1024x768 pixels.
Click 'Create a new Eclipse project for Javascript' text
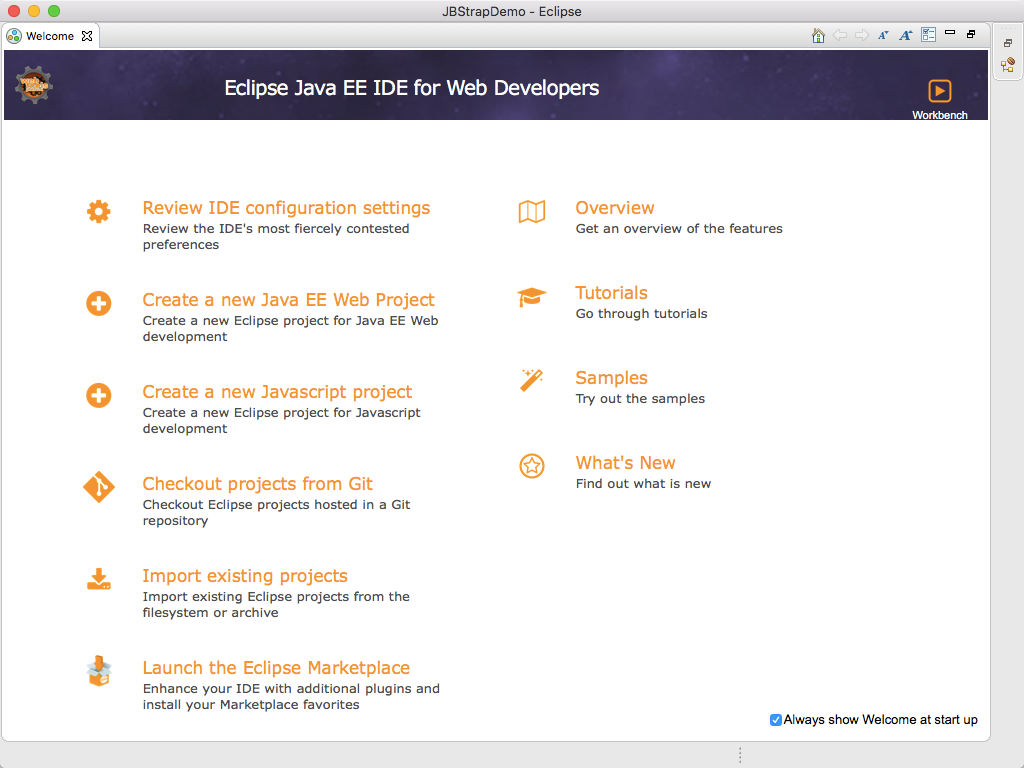point(281,413)
